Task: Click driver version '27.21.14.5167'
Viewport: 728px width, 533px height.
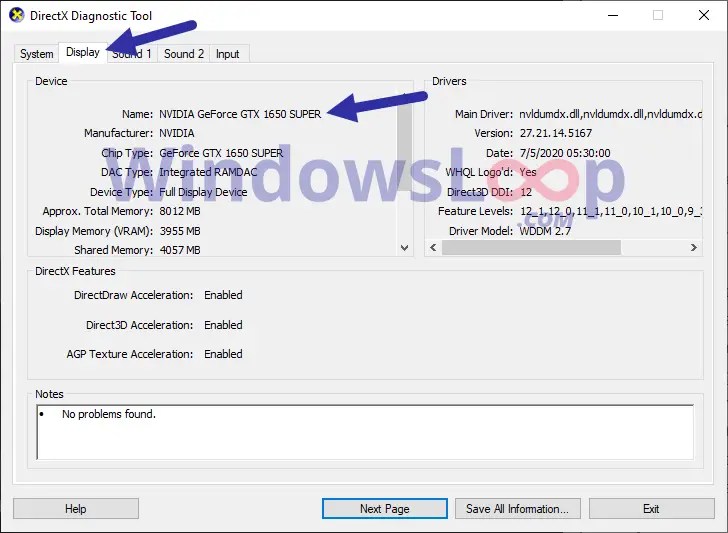Action: (556, 133)
